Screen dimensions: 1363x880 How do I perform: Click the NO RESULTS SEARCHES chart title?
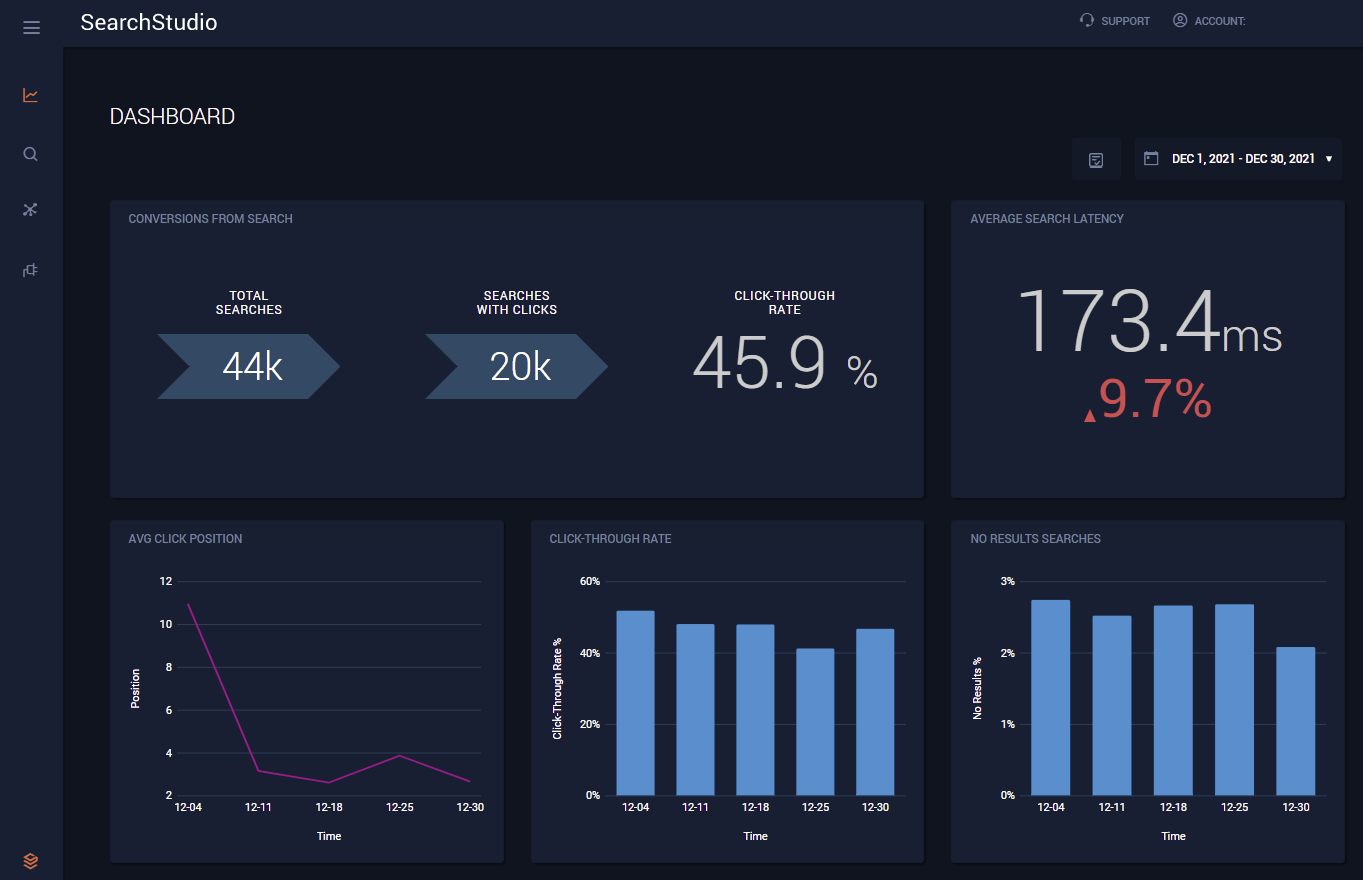1035,539
